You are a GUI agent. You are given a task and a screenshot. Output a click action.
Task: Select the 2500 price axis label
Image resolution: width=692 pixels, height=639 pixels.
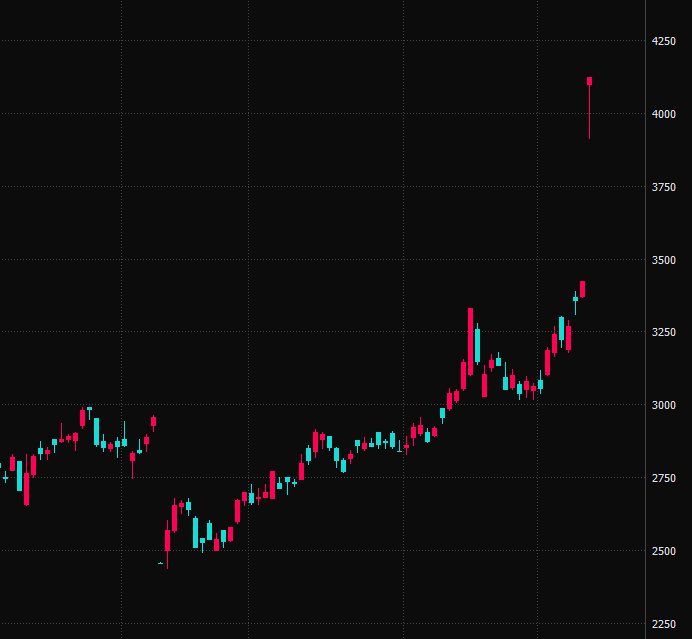point(663,551)
